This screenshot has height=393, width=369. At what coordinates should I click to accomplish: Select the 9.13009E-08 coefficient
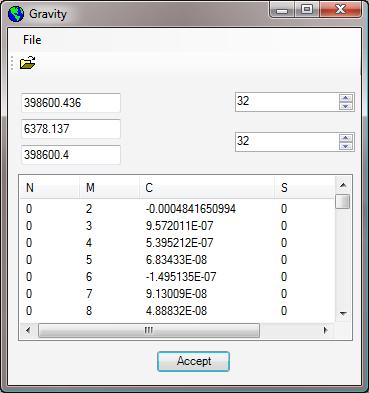(x=176, y=294)
